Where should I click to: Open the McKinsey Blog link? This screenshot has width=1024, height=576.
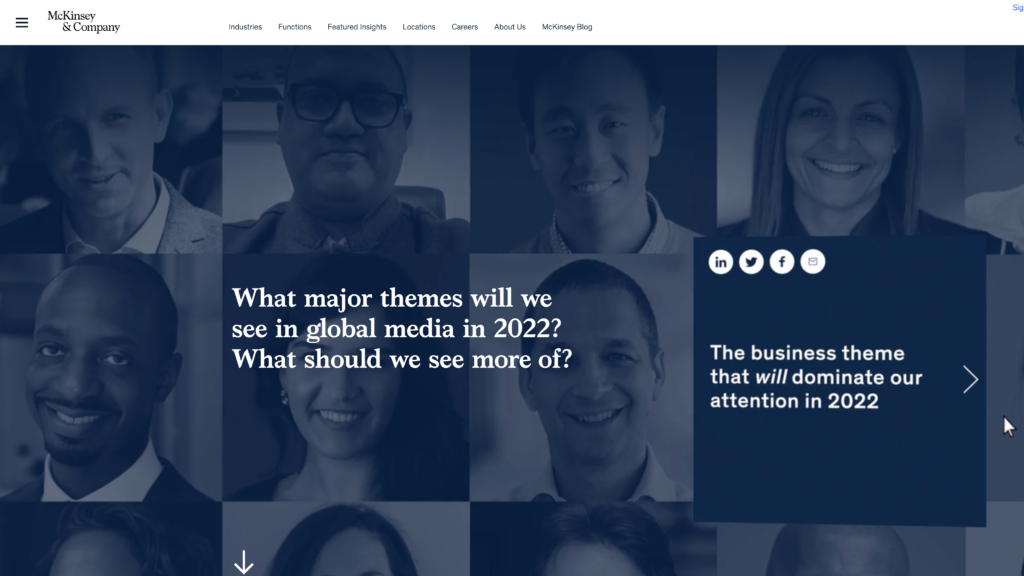coord(567,27)
